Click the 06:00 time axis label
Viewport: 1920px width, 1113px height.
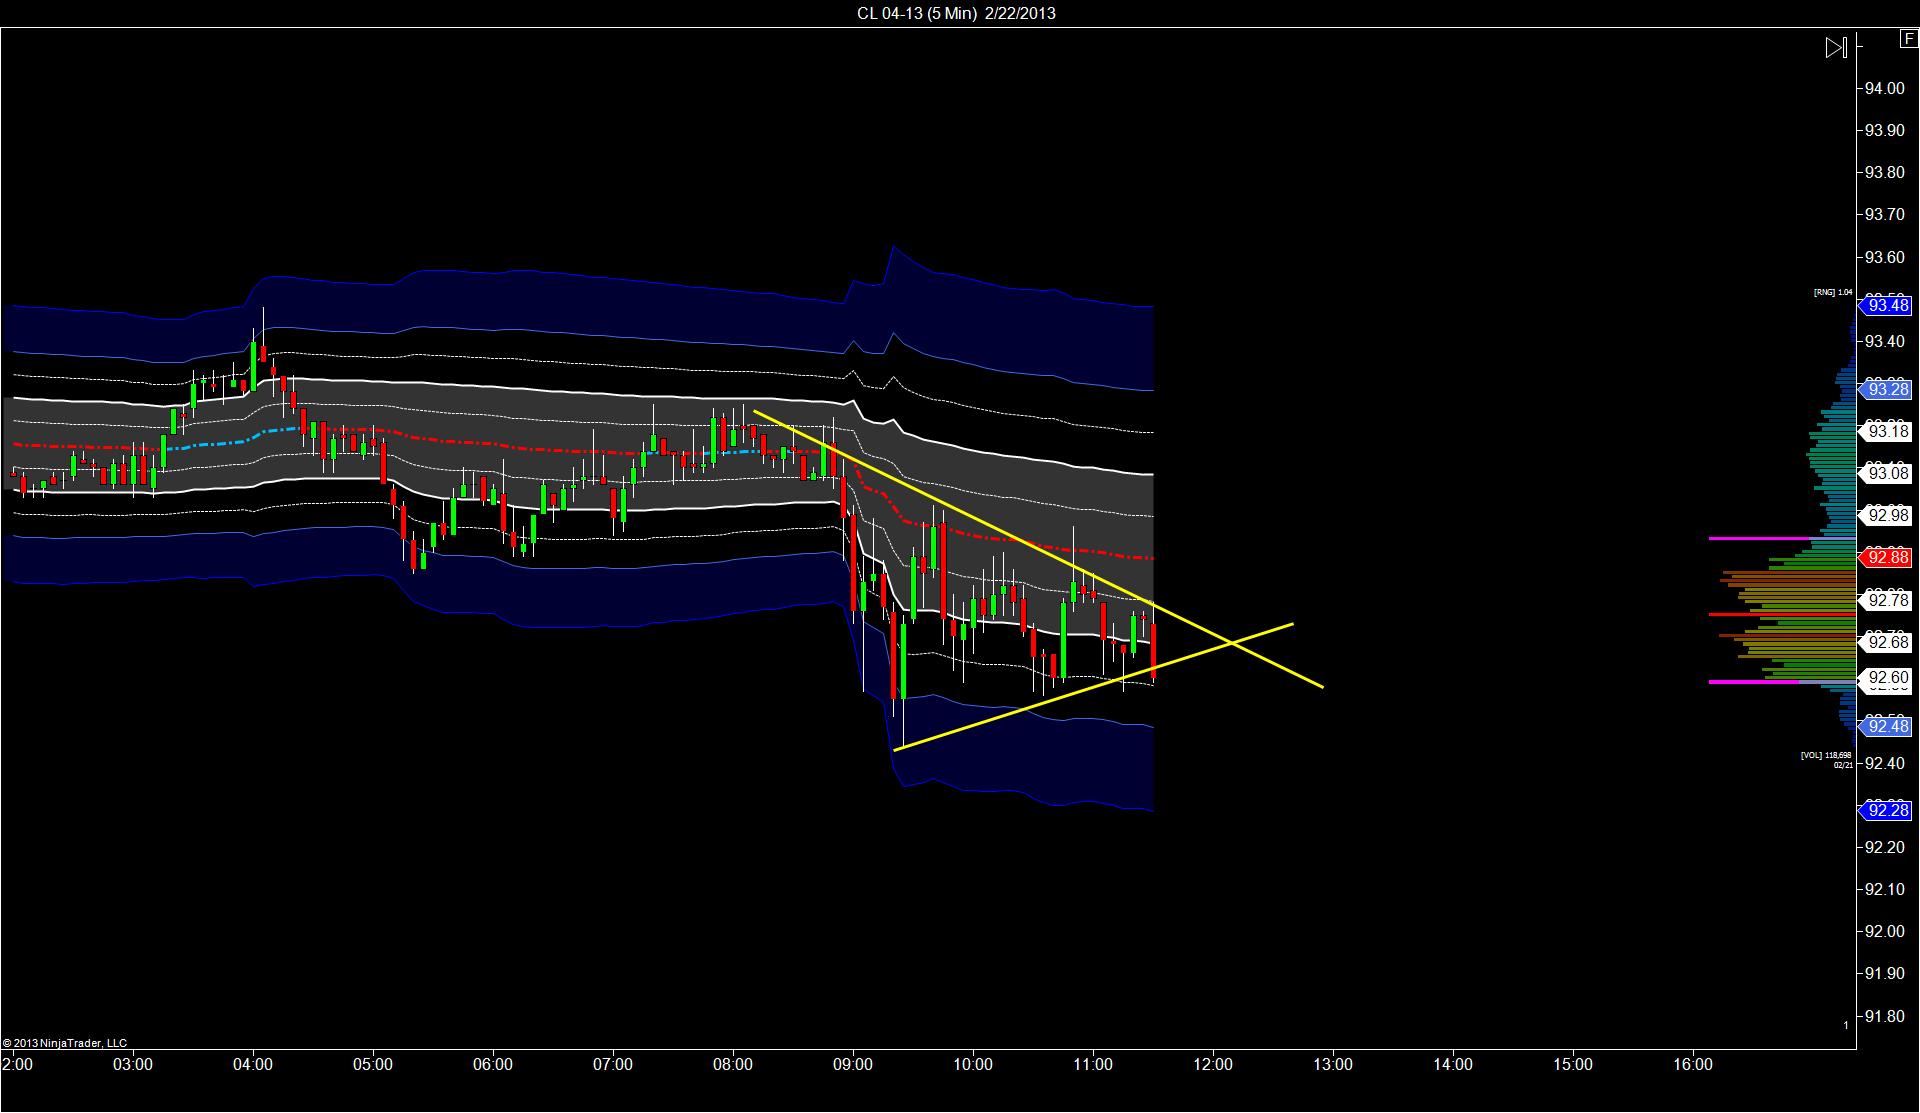pyautogui.click(x=493, y=1064)
